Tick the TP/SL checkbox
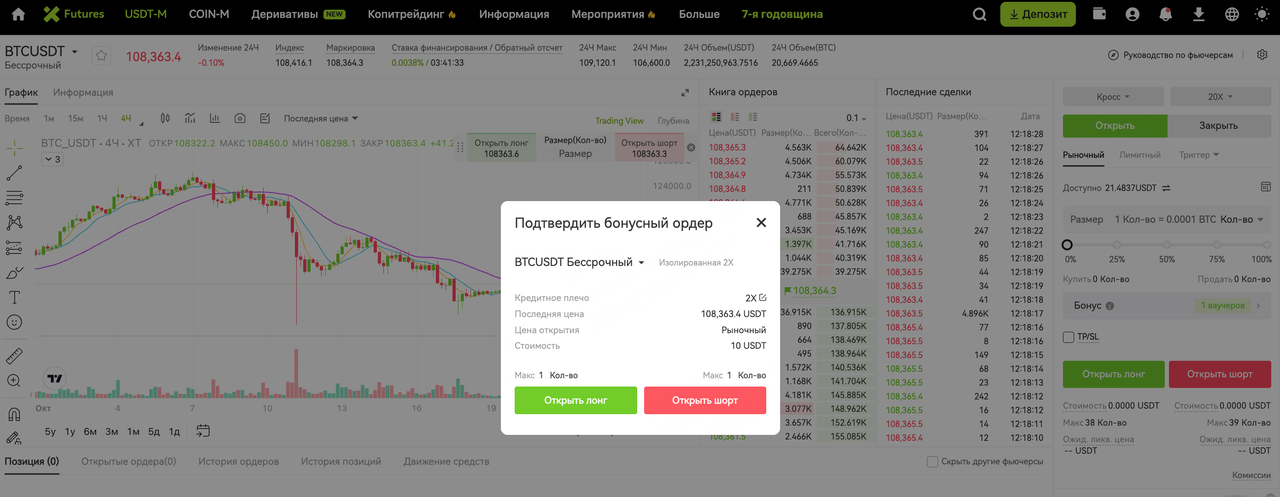This screenshot has width=1280, height=497. coord(1068,338)
